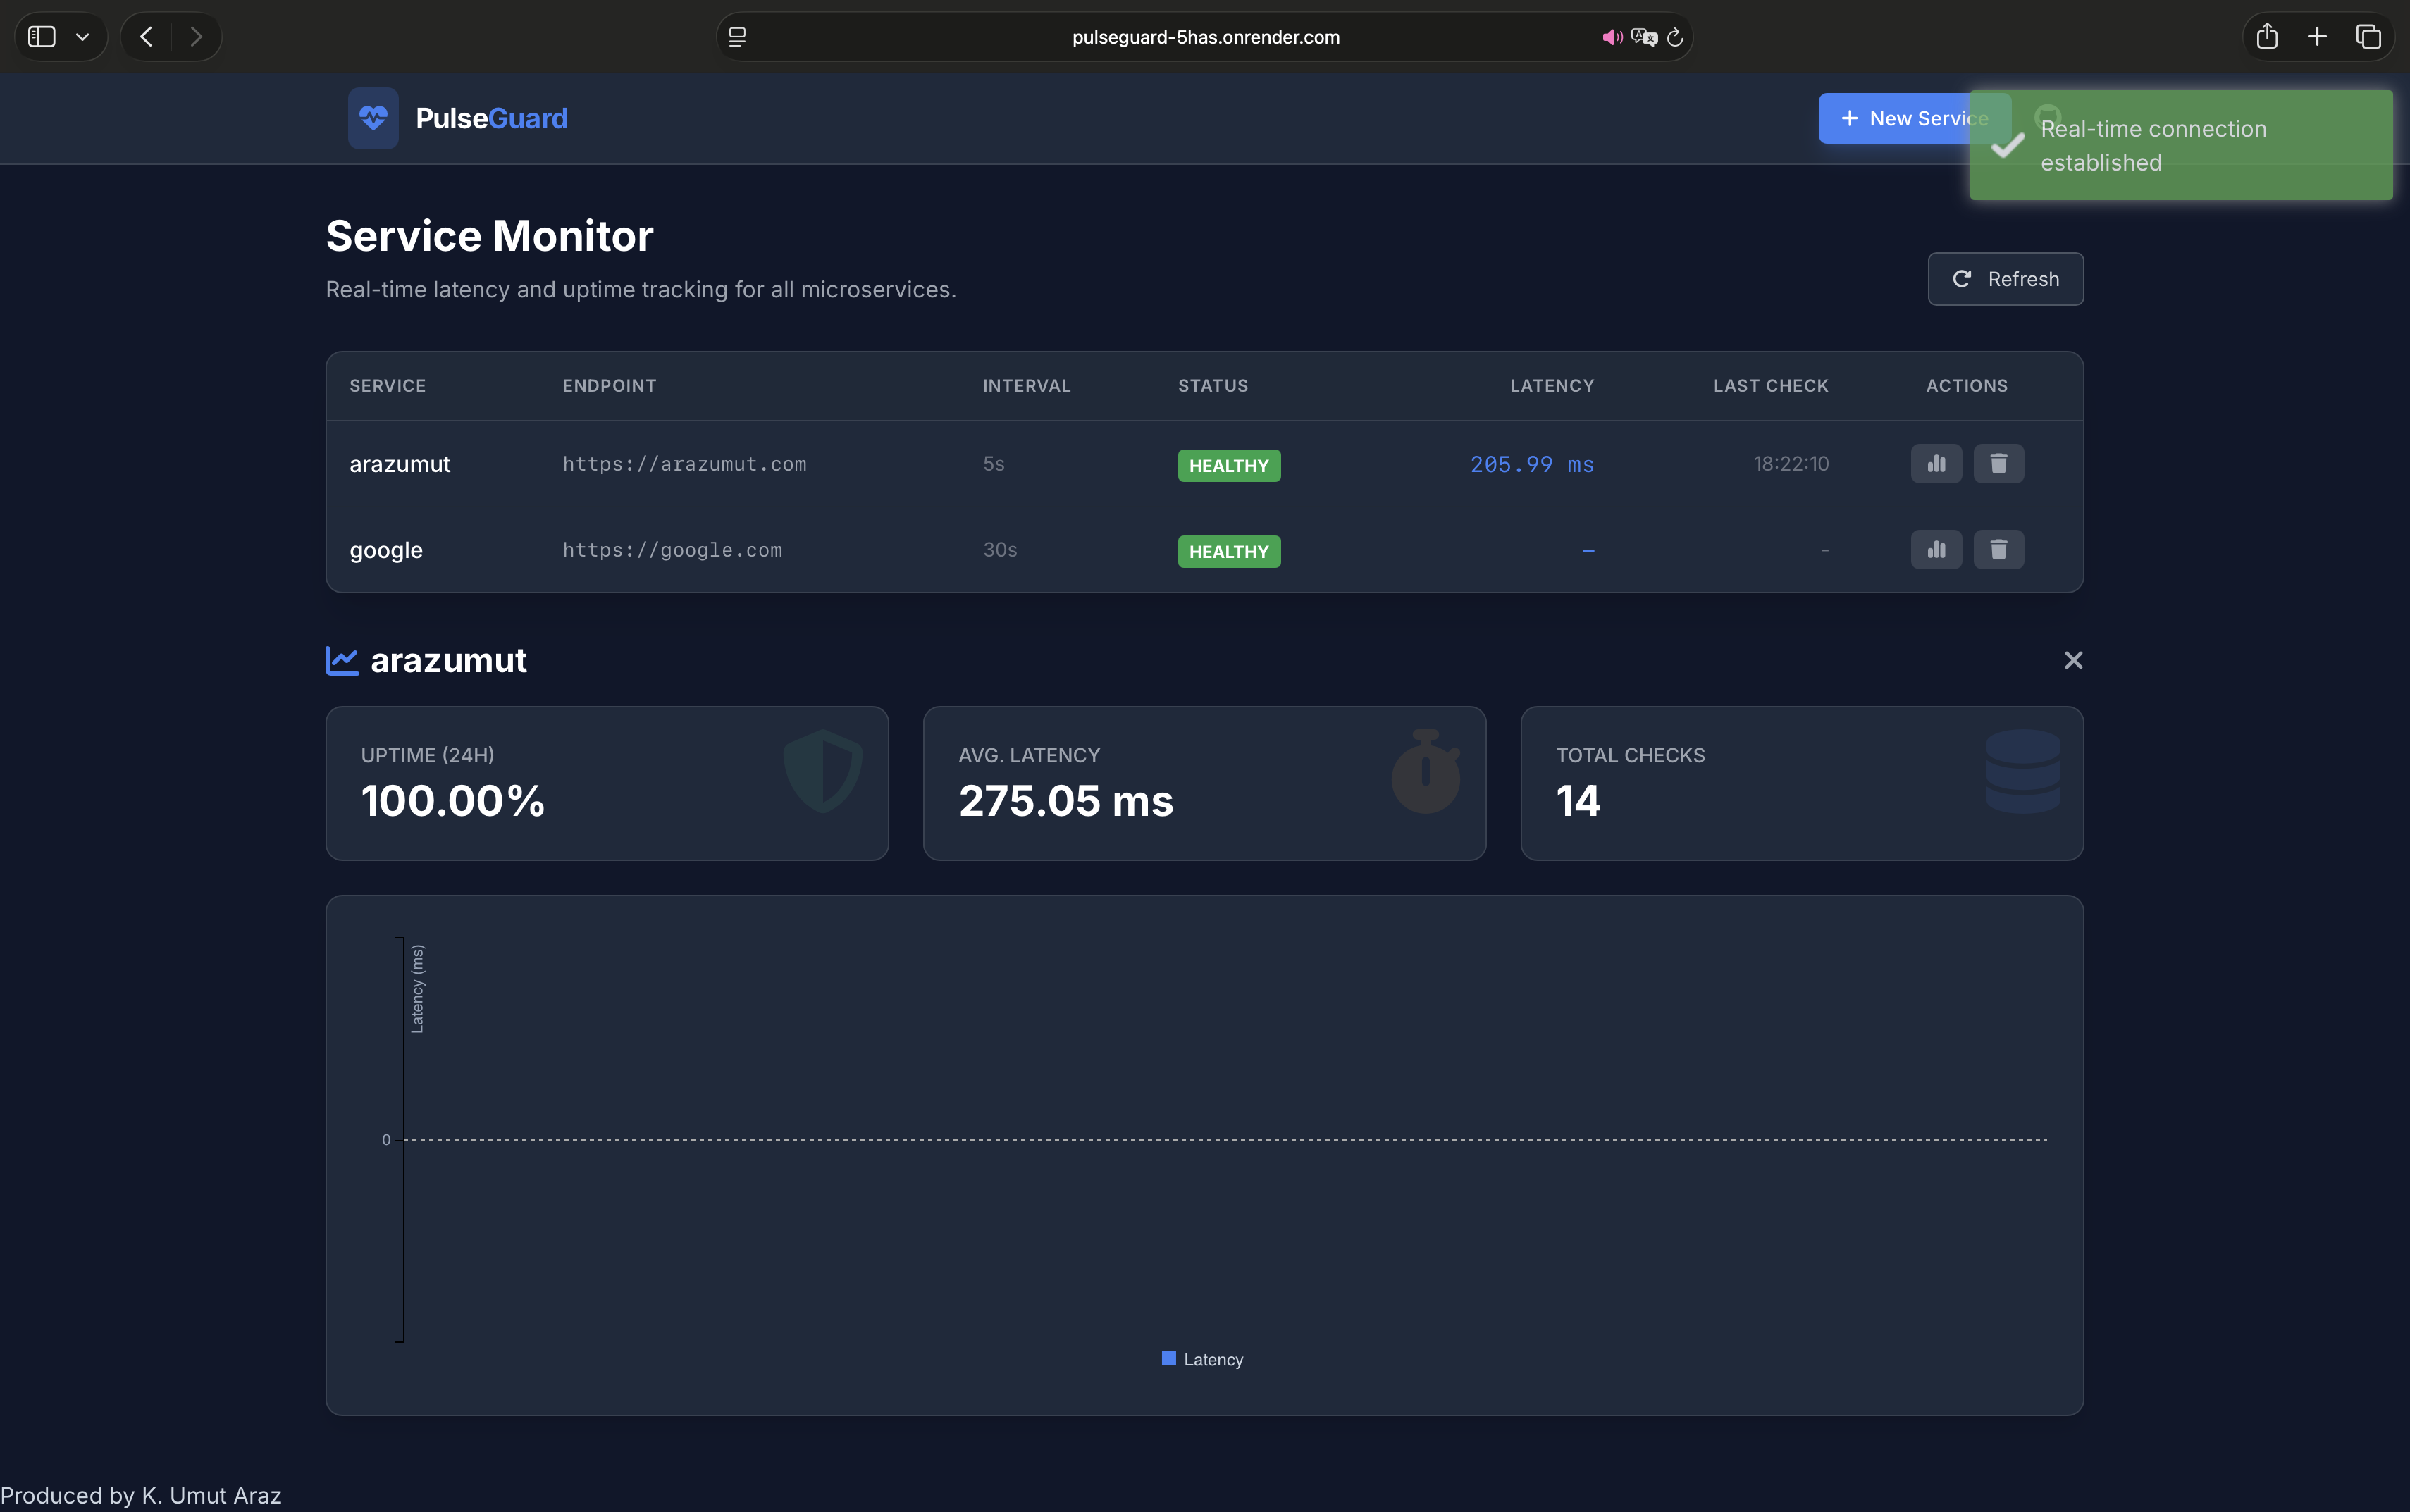Open the sidebar options chevron dropdown
2410x1512 pixels.
(x=84, y=36)
